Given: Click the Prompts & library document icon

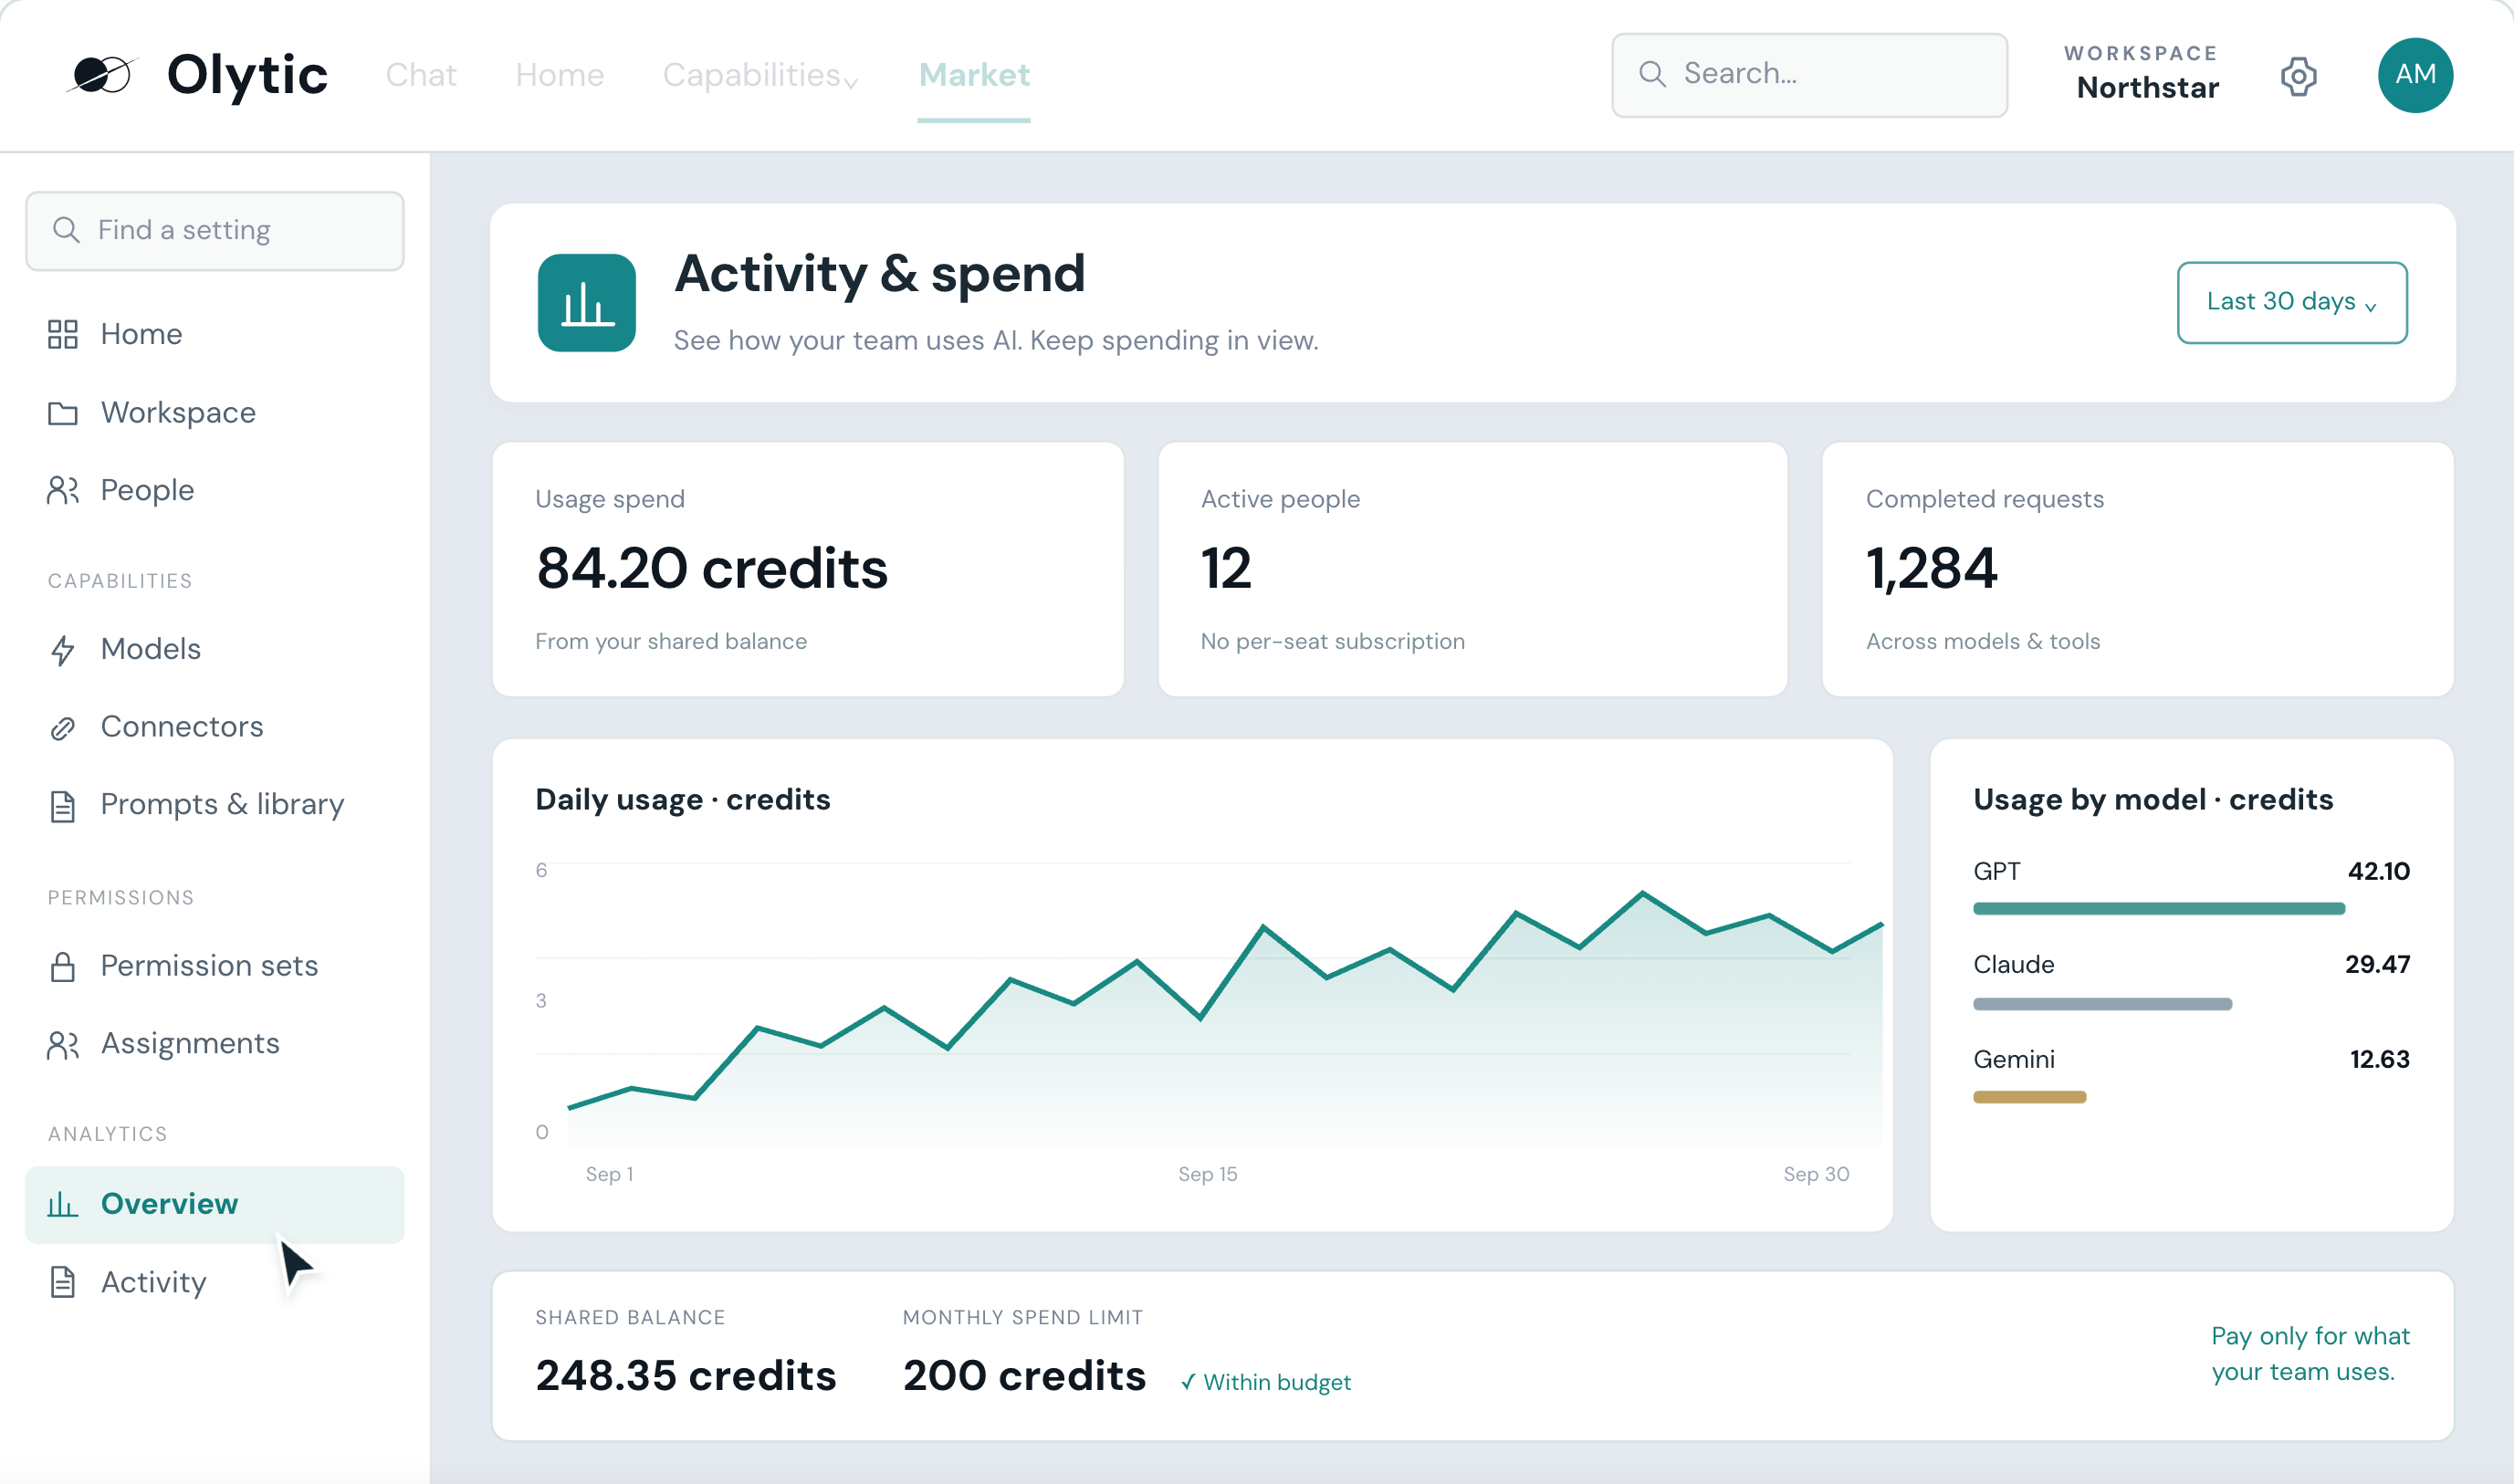Looking at the screenshot, I should [63, 806].
